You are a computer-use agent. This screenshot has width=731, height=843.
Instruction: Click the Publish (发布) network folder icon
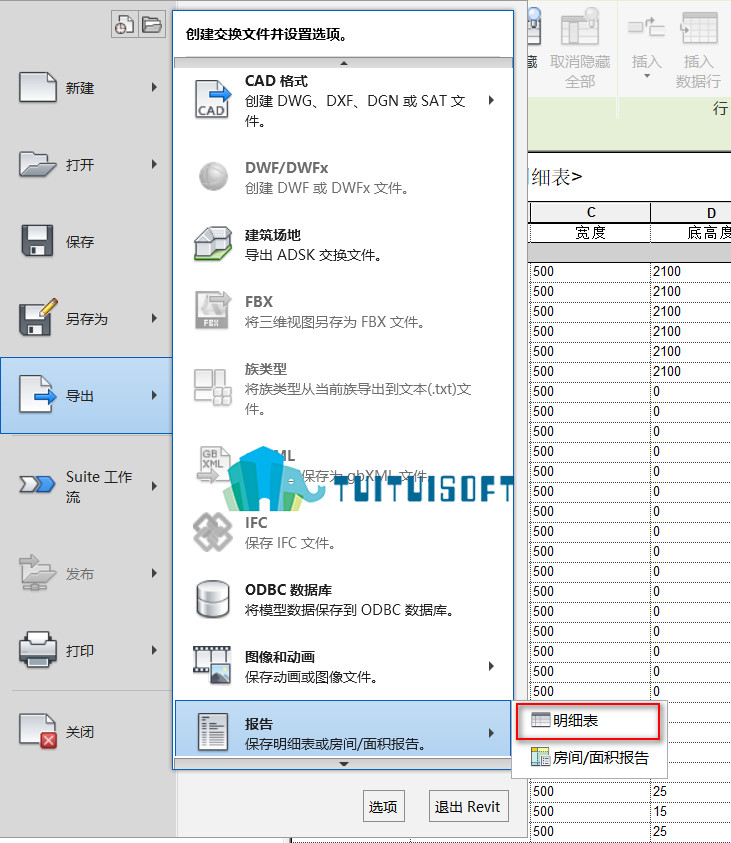37,573
